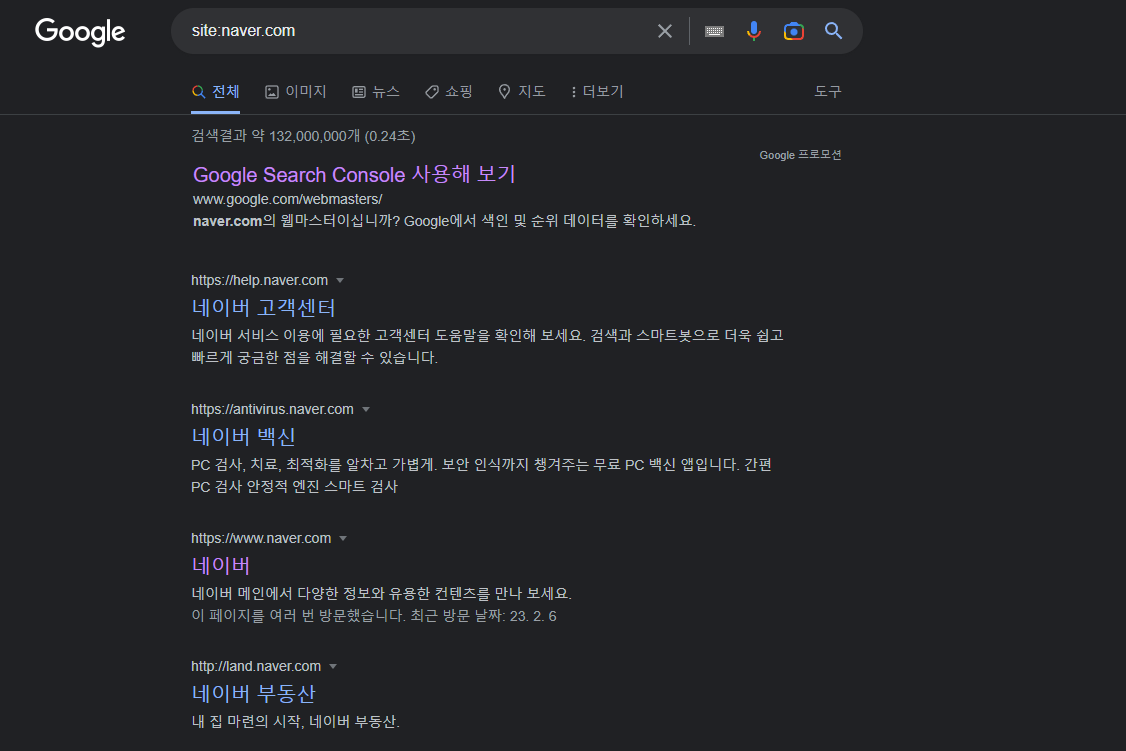Click the Google 프로모션 label
This screenshot has width=1126, height=751.
click(800, 155)
